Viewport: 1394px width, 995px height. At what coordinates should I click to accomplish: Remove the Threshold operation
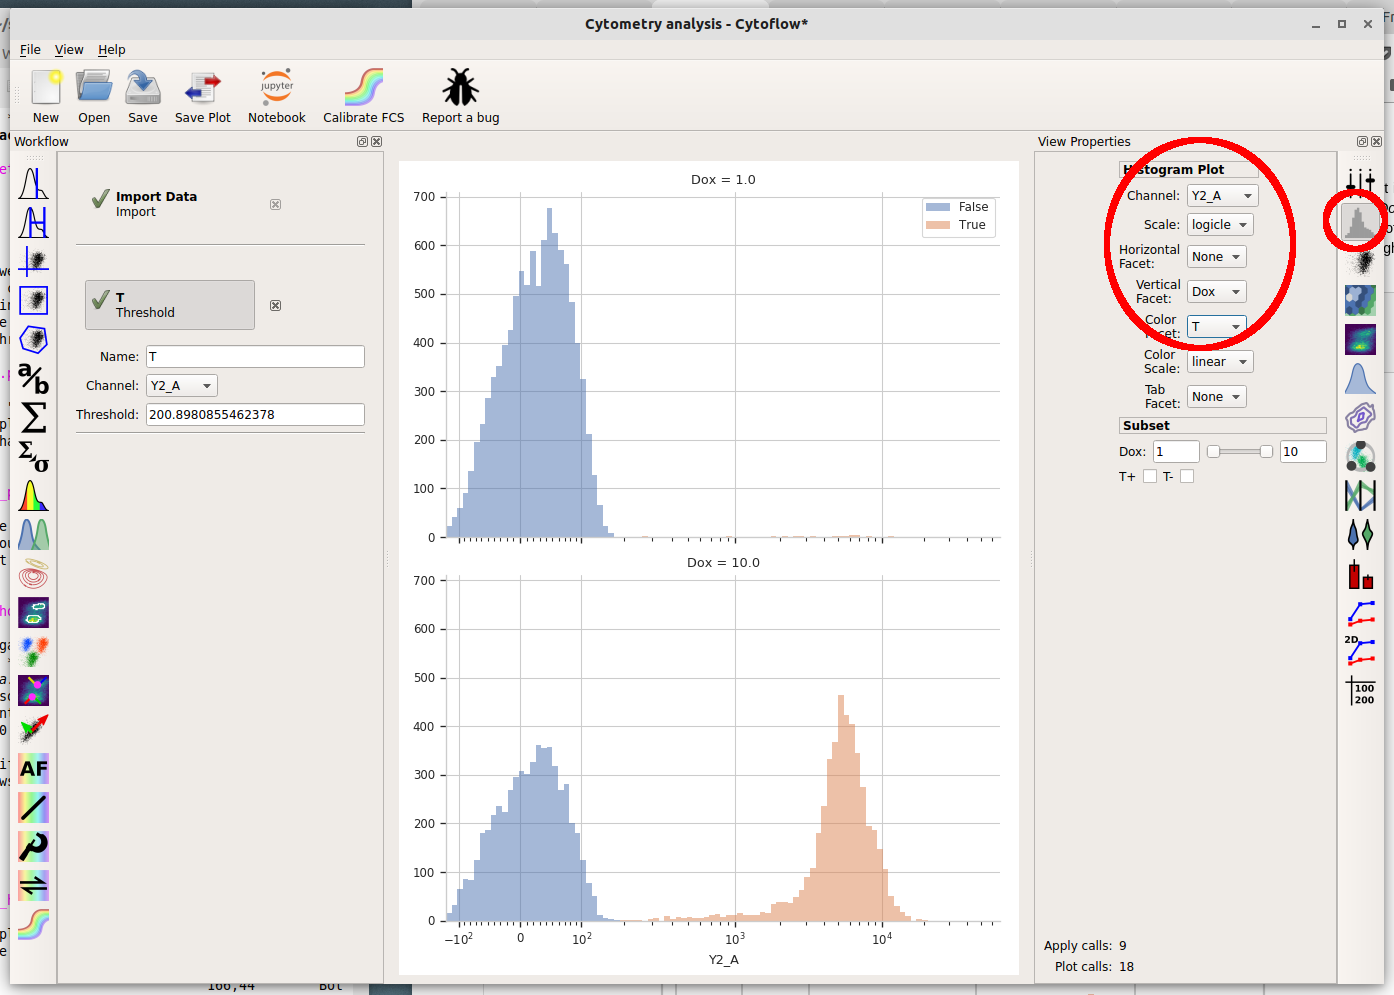pyautogui.click(x=276, y=306)
